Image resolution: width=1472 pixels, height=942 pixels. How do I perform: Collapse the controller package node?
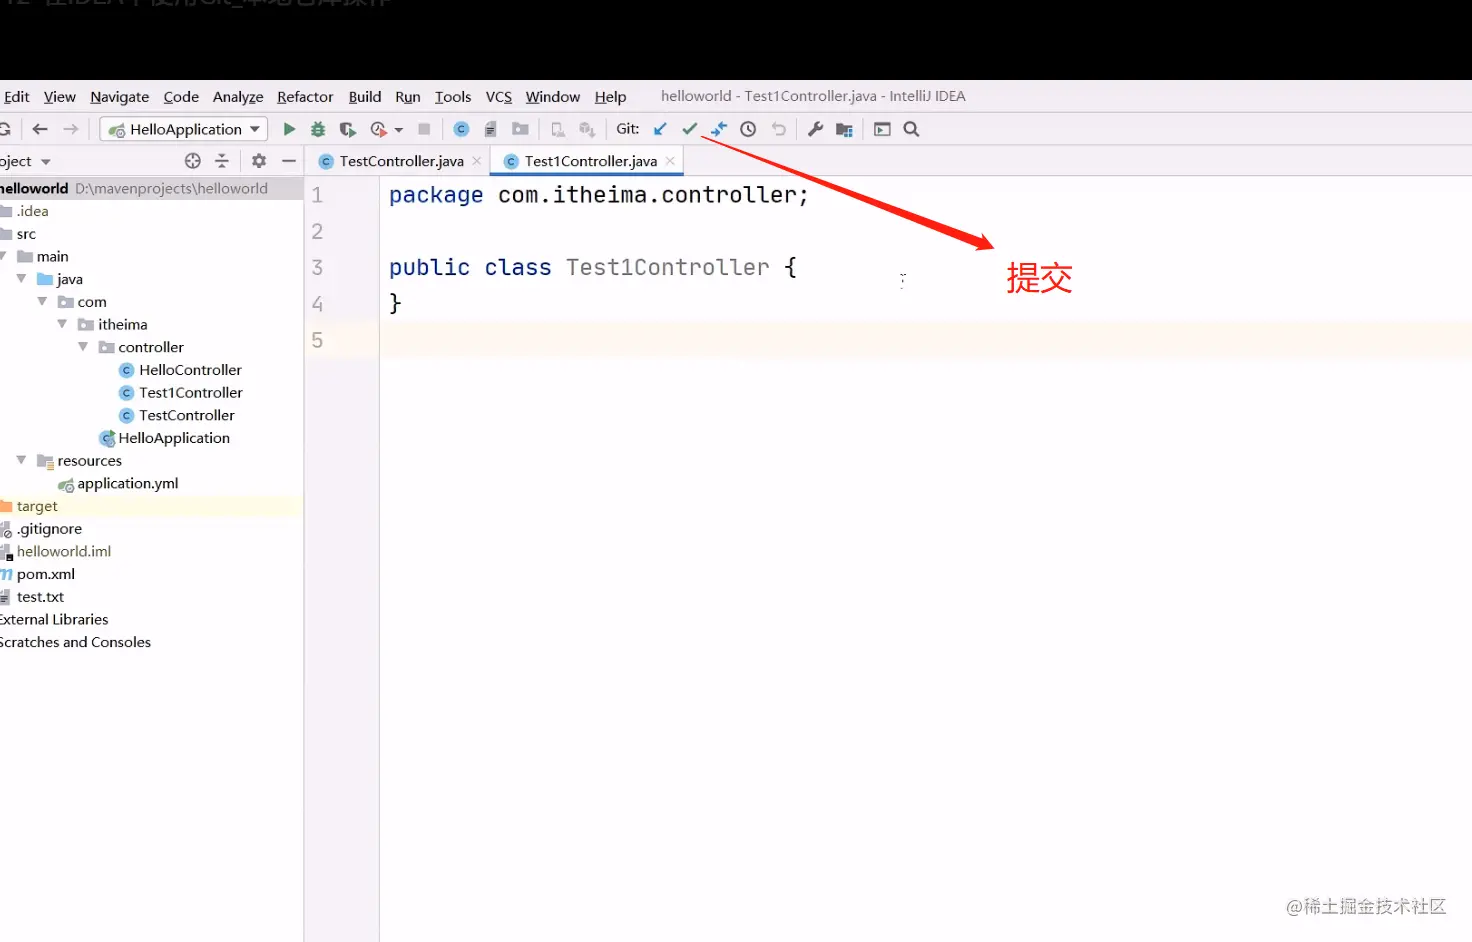tap(83, 347)
